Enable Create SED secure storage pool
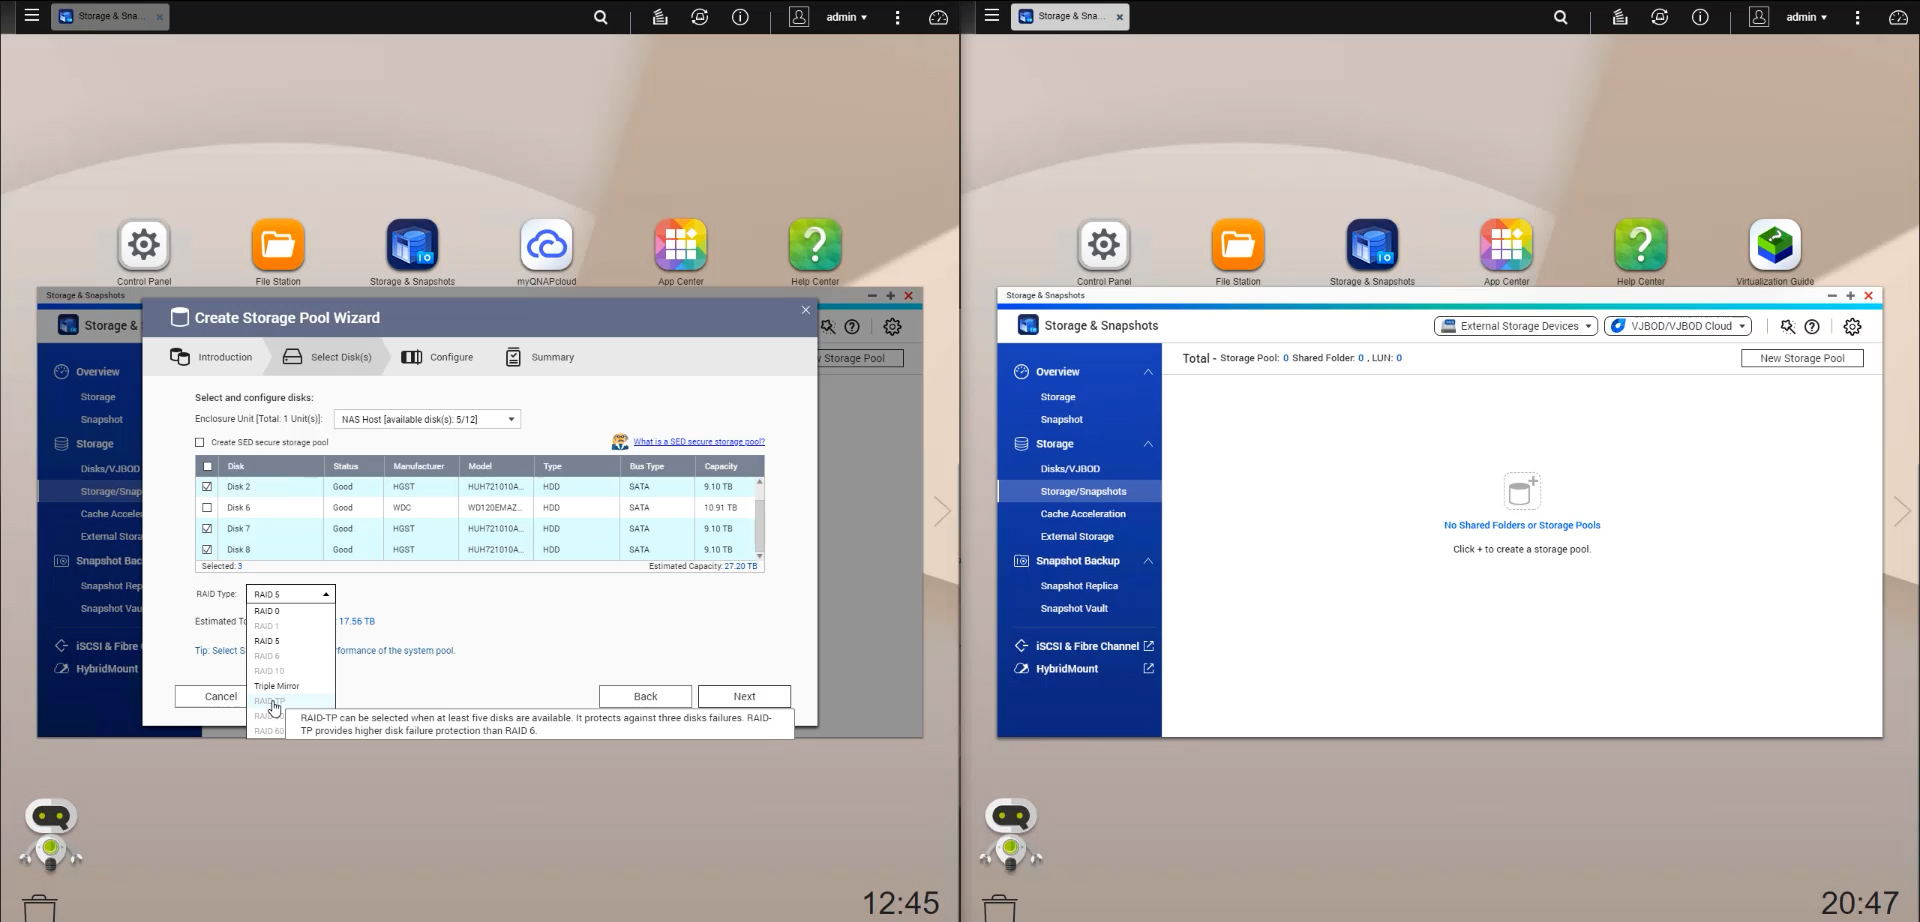The width and height of the screenshot is (1920, 922). click(x=200, y=442)
